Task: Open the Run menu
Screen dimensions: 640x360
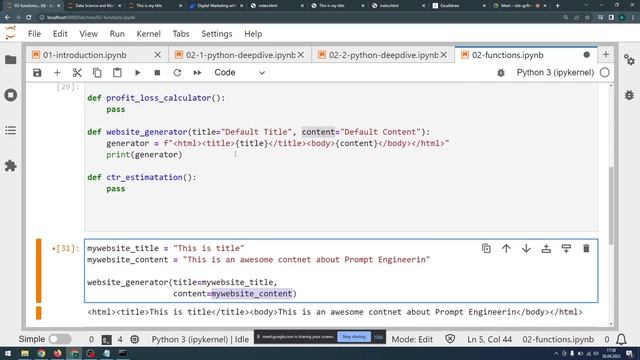Action: click(117, 34)
